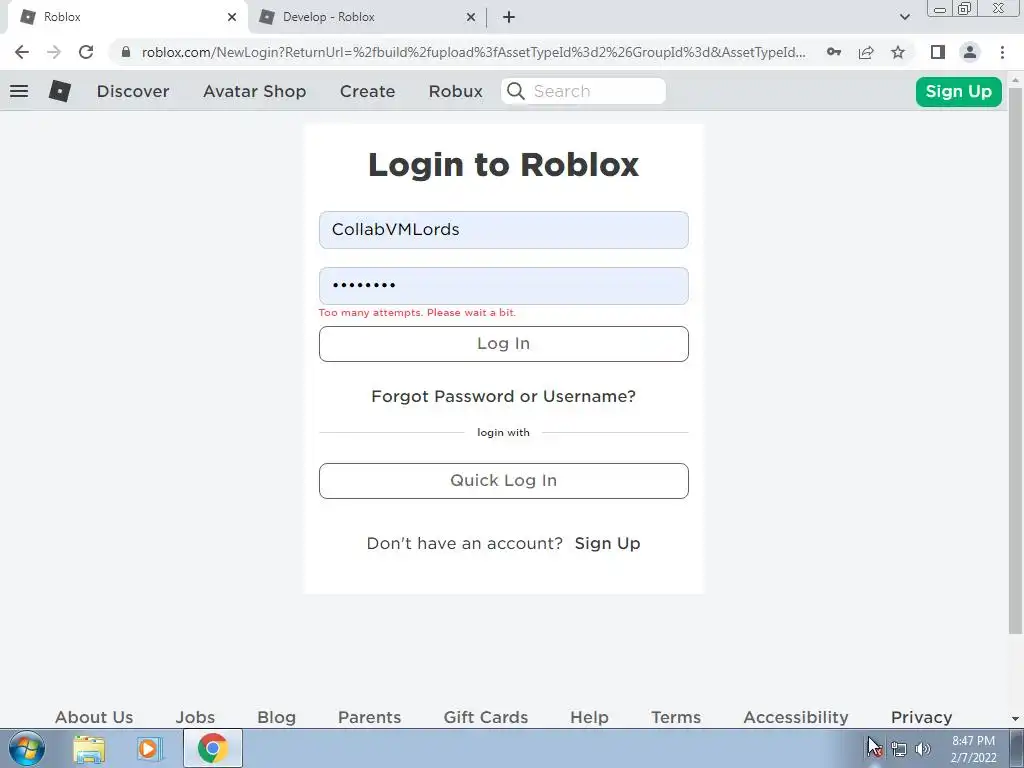Screen dimensions: 1024x768
Task: Click Sign Up link beside account prompt
Action: [607, 543]
